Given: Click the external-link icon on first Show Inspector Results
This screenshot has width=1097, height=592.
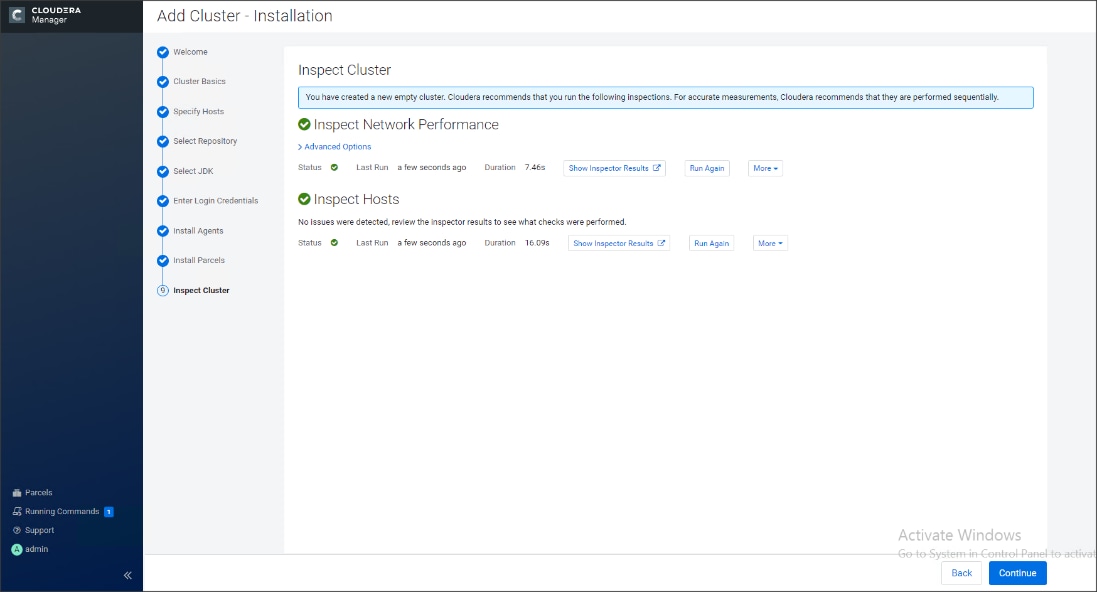Looking at the screenshot, I should pyautogui.click(x=657, y=168).
